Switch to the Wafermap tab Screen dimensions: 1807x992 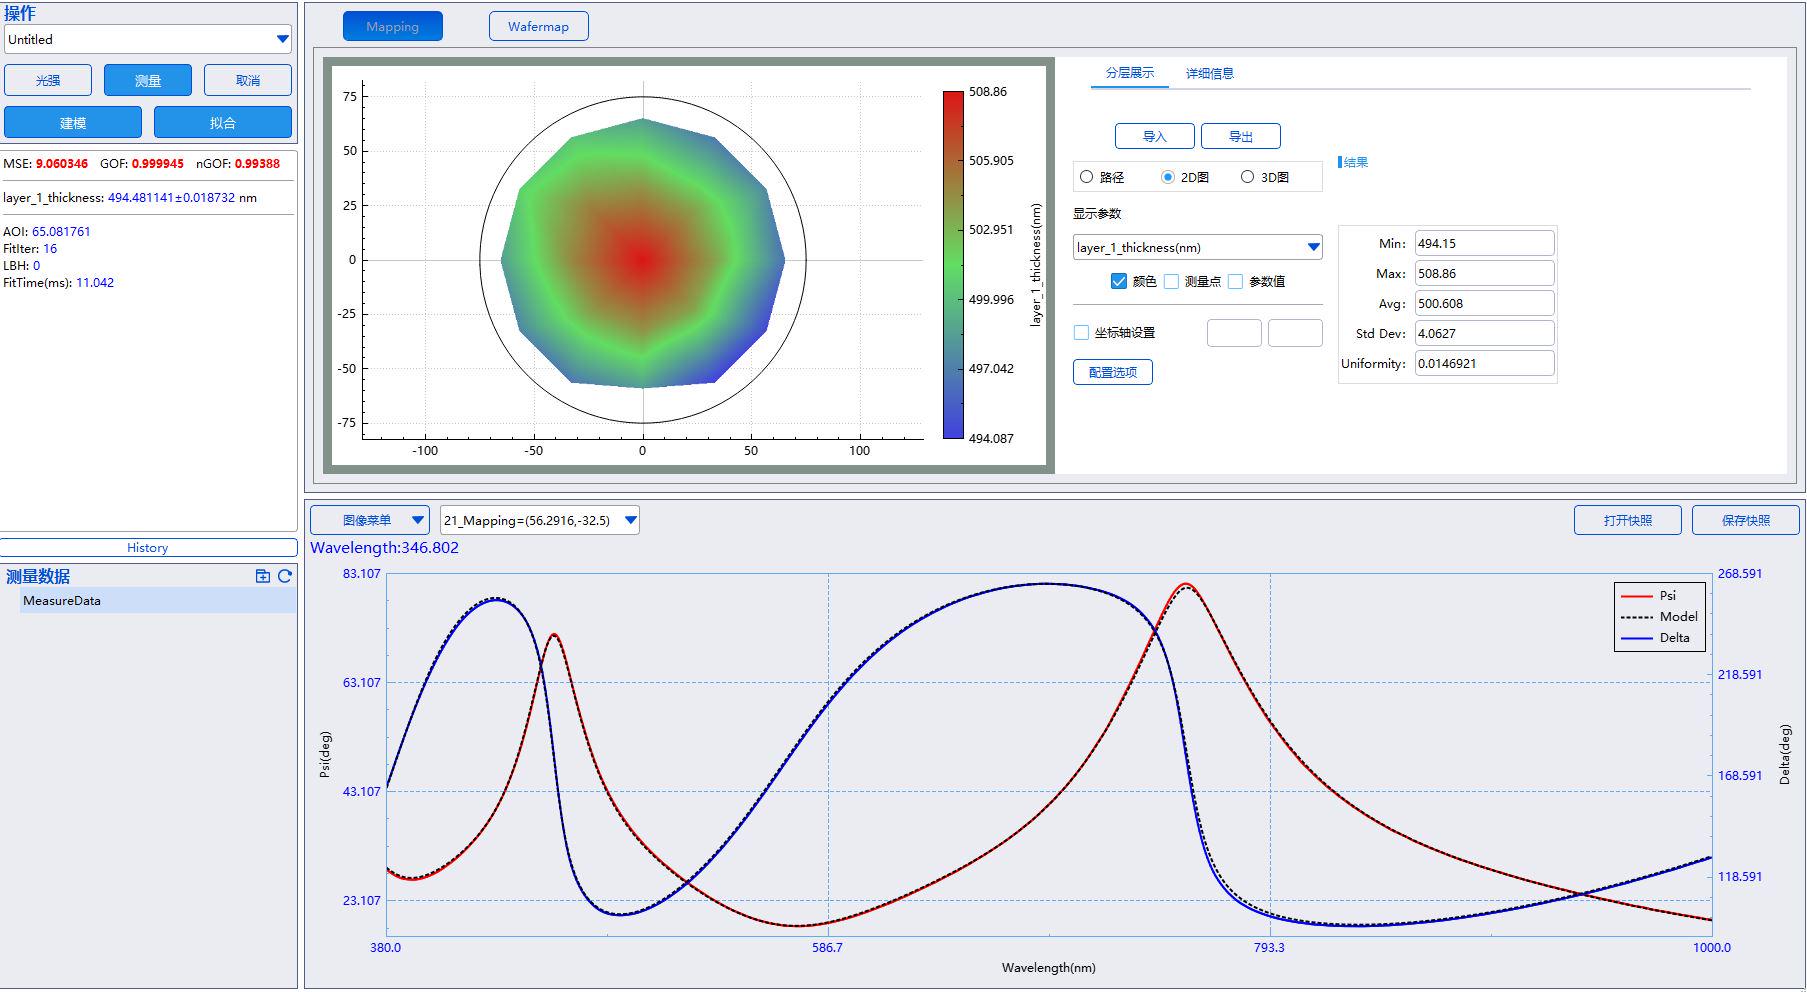[x=538, y=26]
